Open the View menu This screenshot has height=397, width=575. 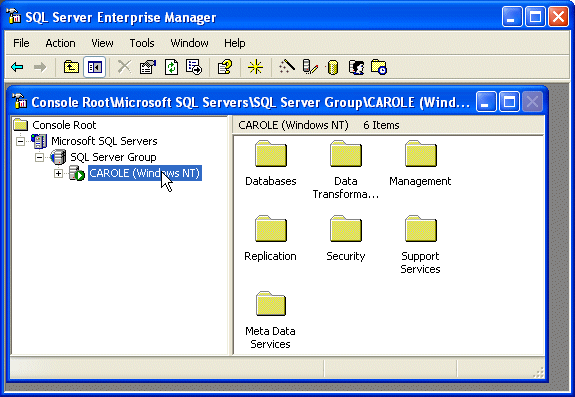tap(102, 43)
